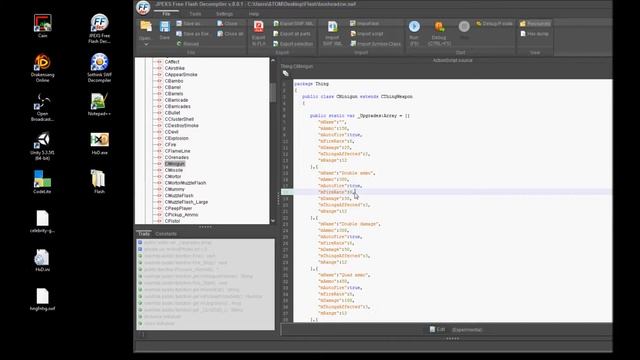
Task: Choose Save as in ribbon
Action: [x=188, y=24]
